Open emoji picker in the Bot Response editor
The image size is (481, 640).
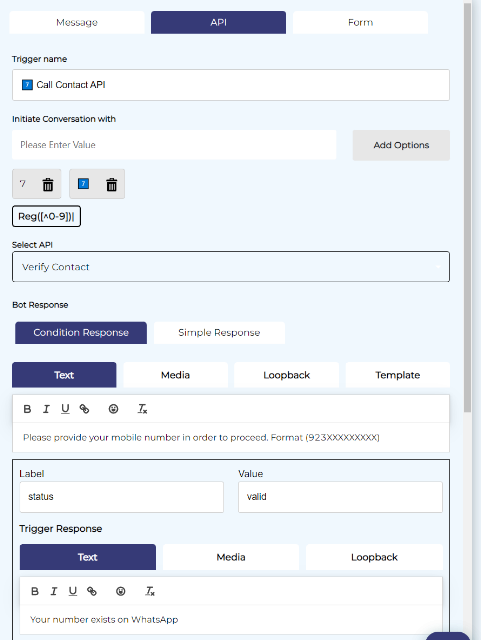point(114,409)
